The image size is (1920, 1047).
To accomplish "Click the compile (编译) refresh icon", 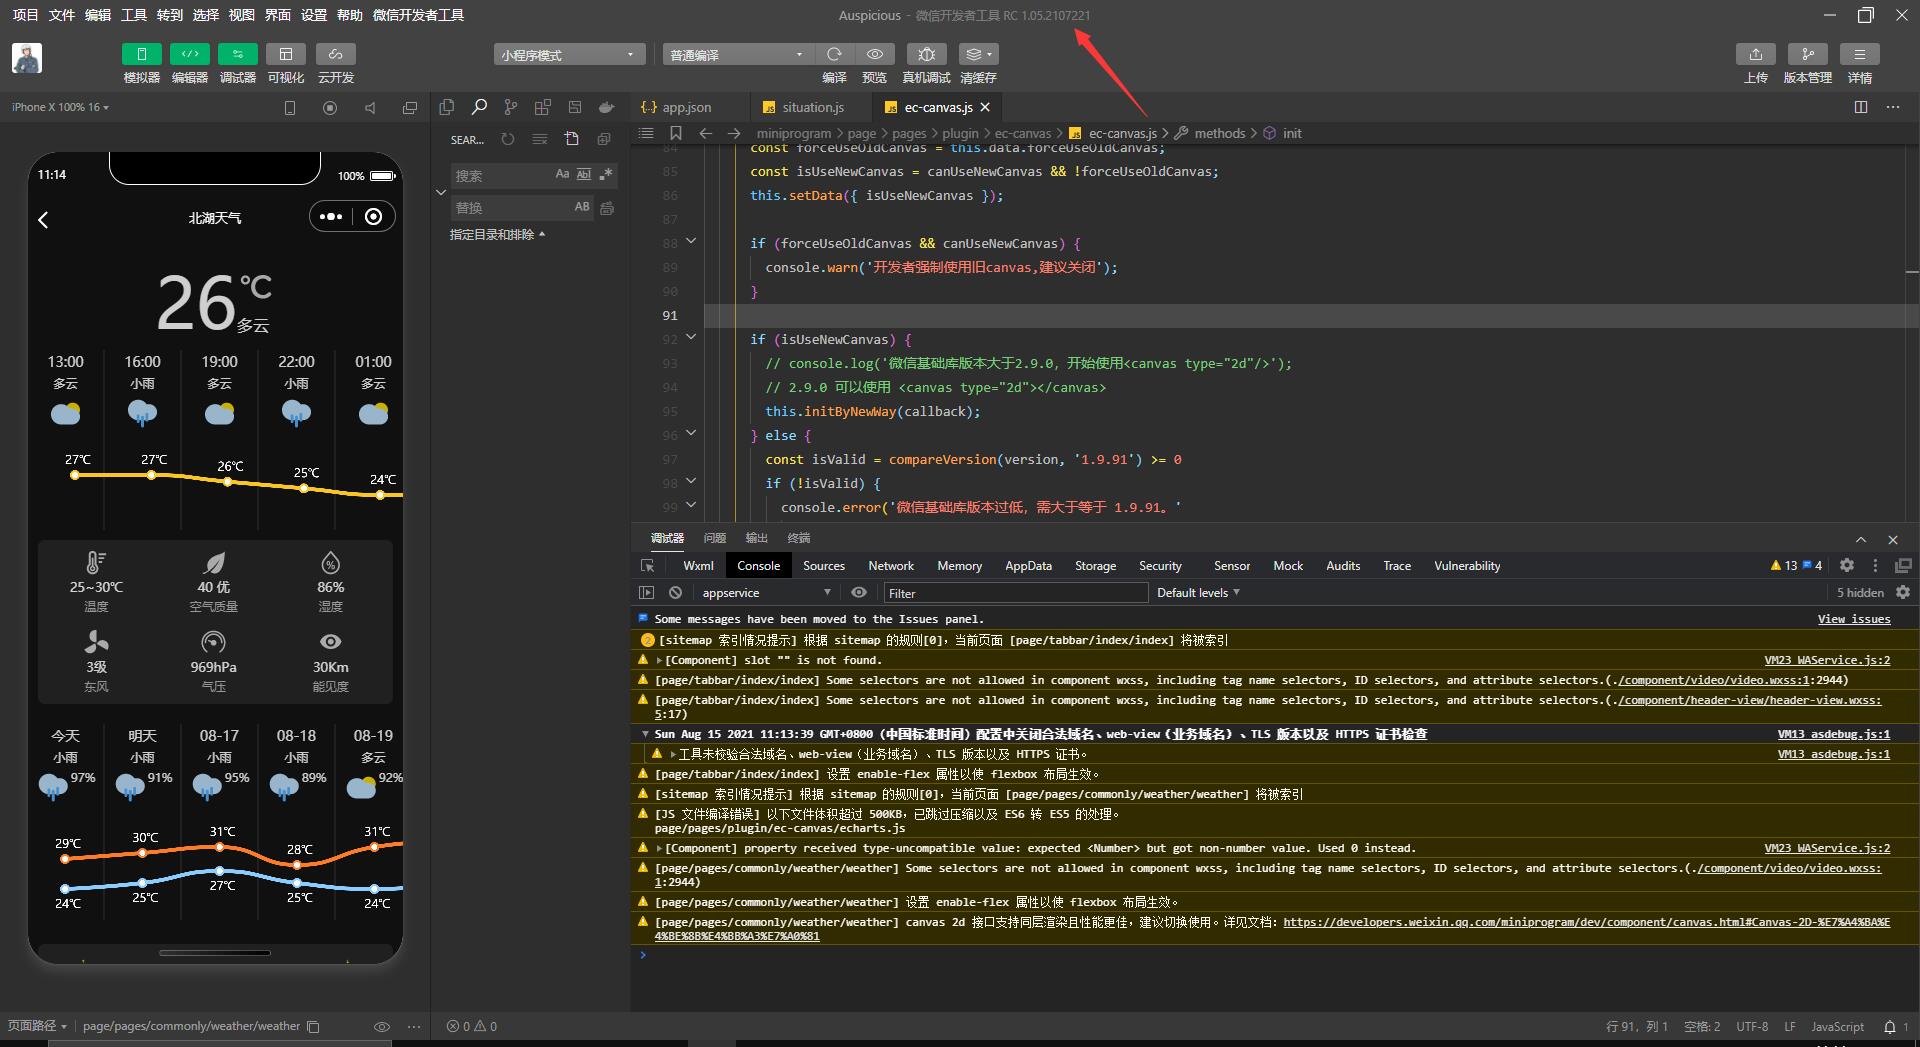I will click(834, 54).
